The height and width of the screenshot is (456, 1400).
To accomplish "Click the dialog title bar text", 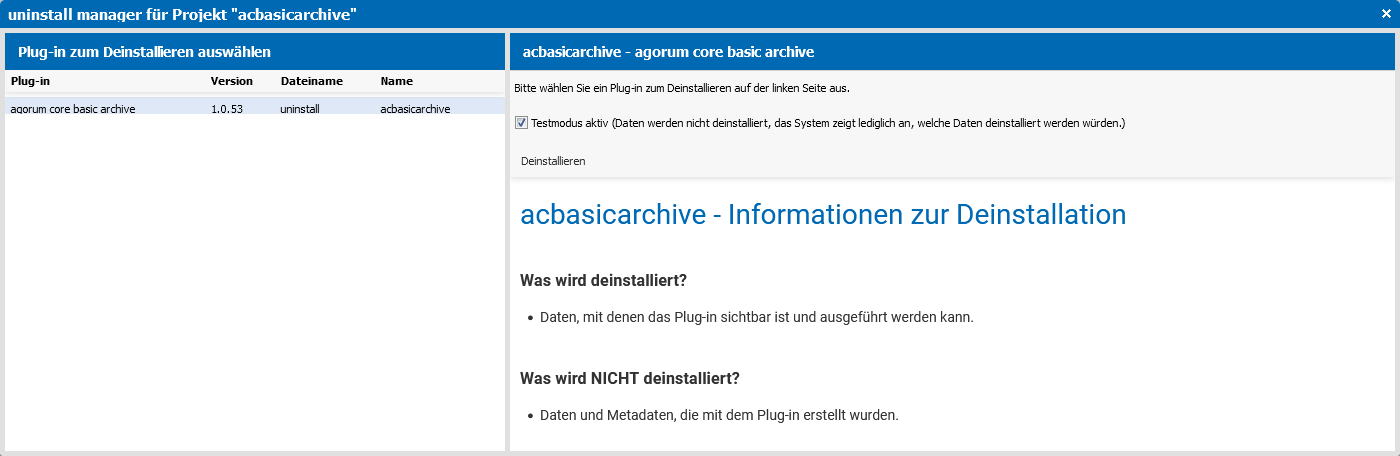I will [182, 14].
